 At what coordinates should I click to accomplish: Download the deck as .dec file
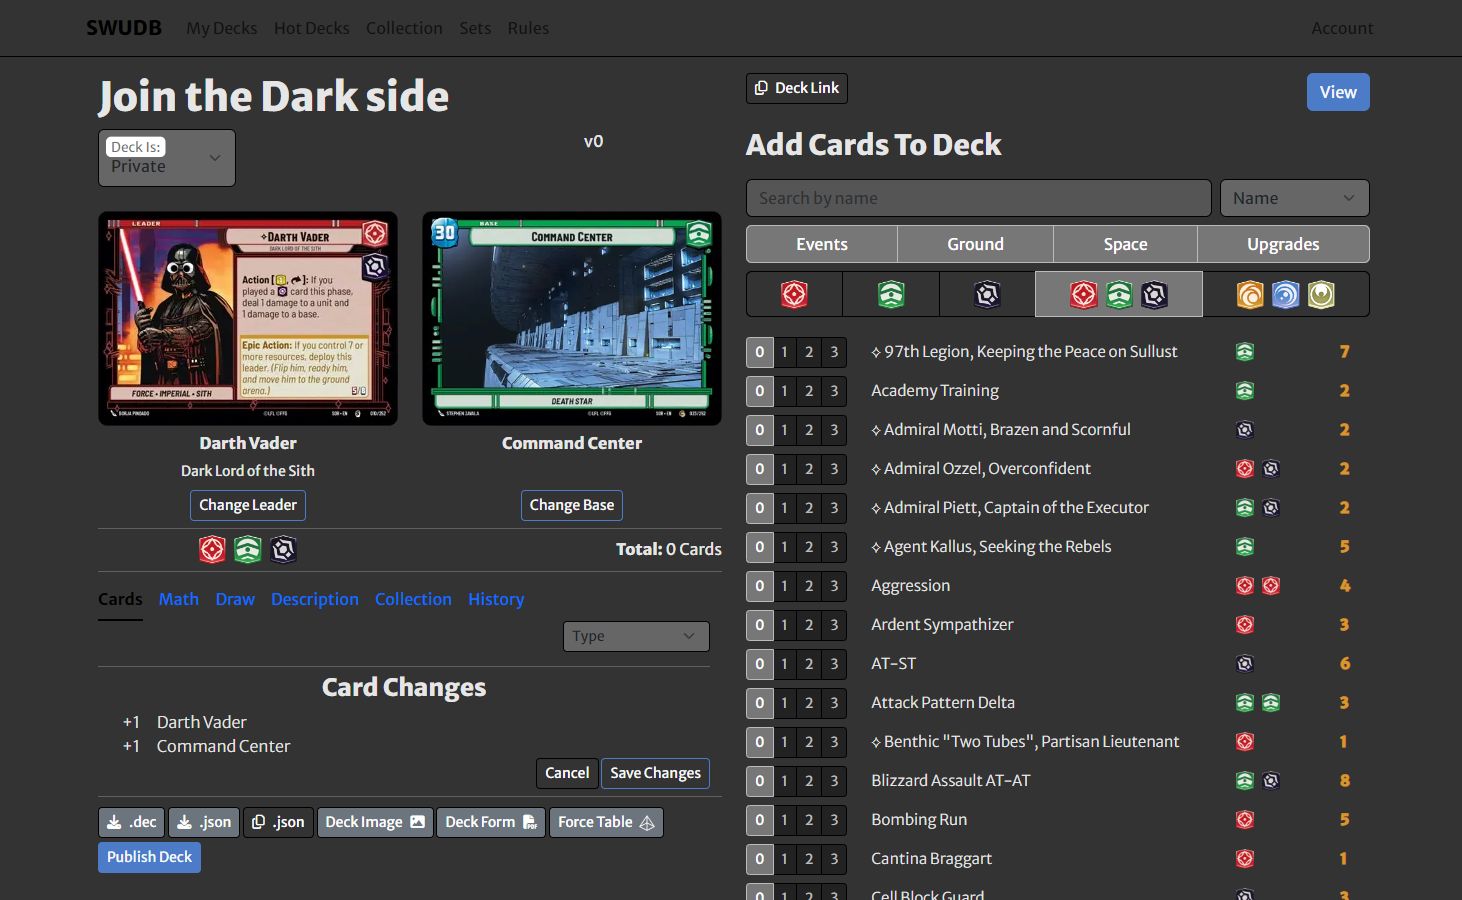point(132,822)
